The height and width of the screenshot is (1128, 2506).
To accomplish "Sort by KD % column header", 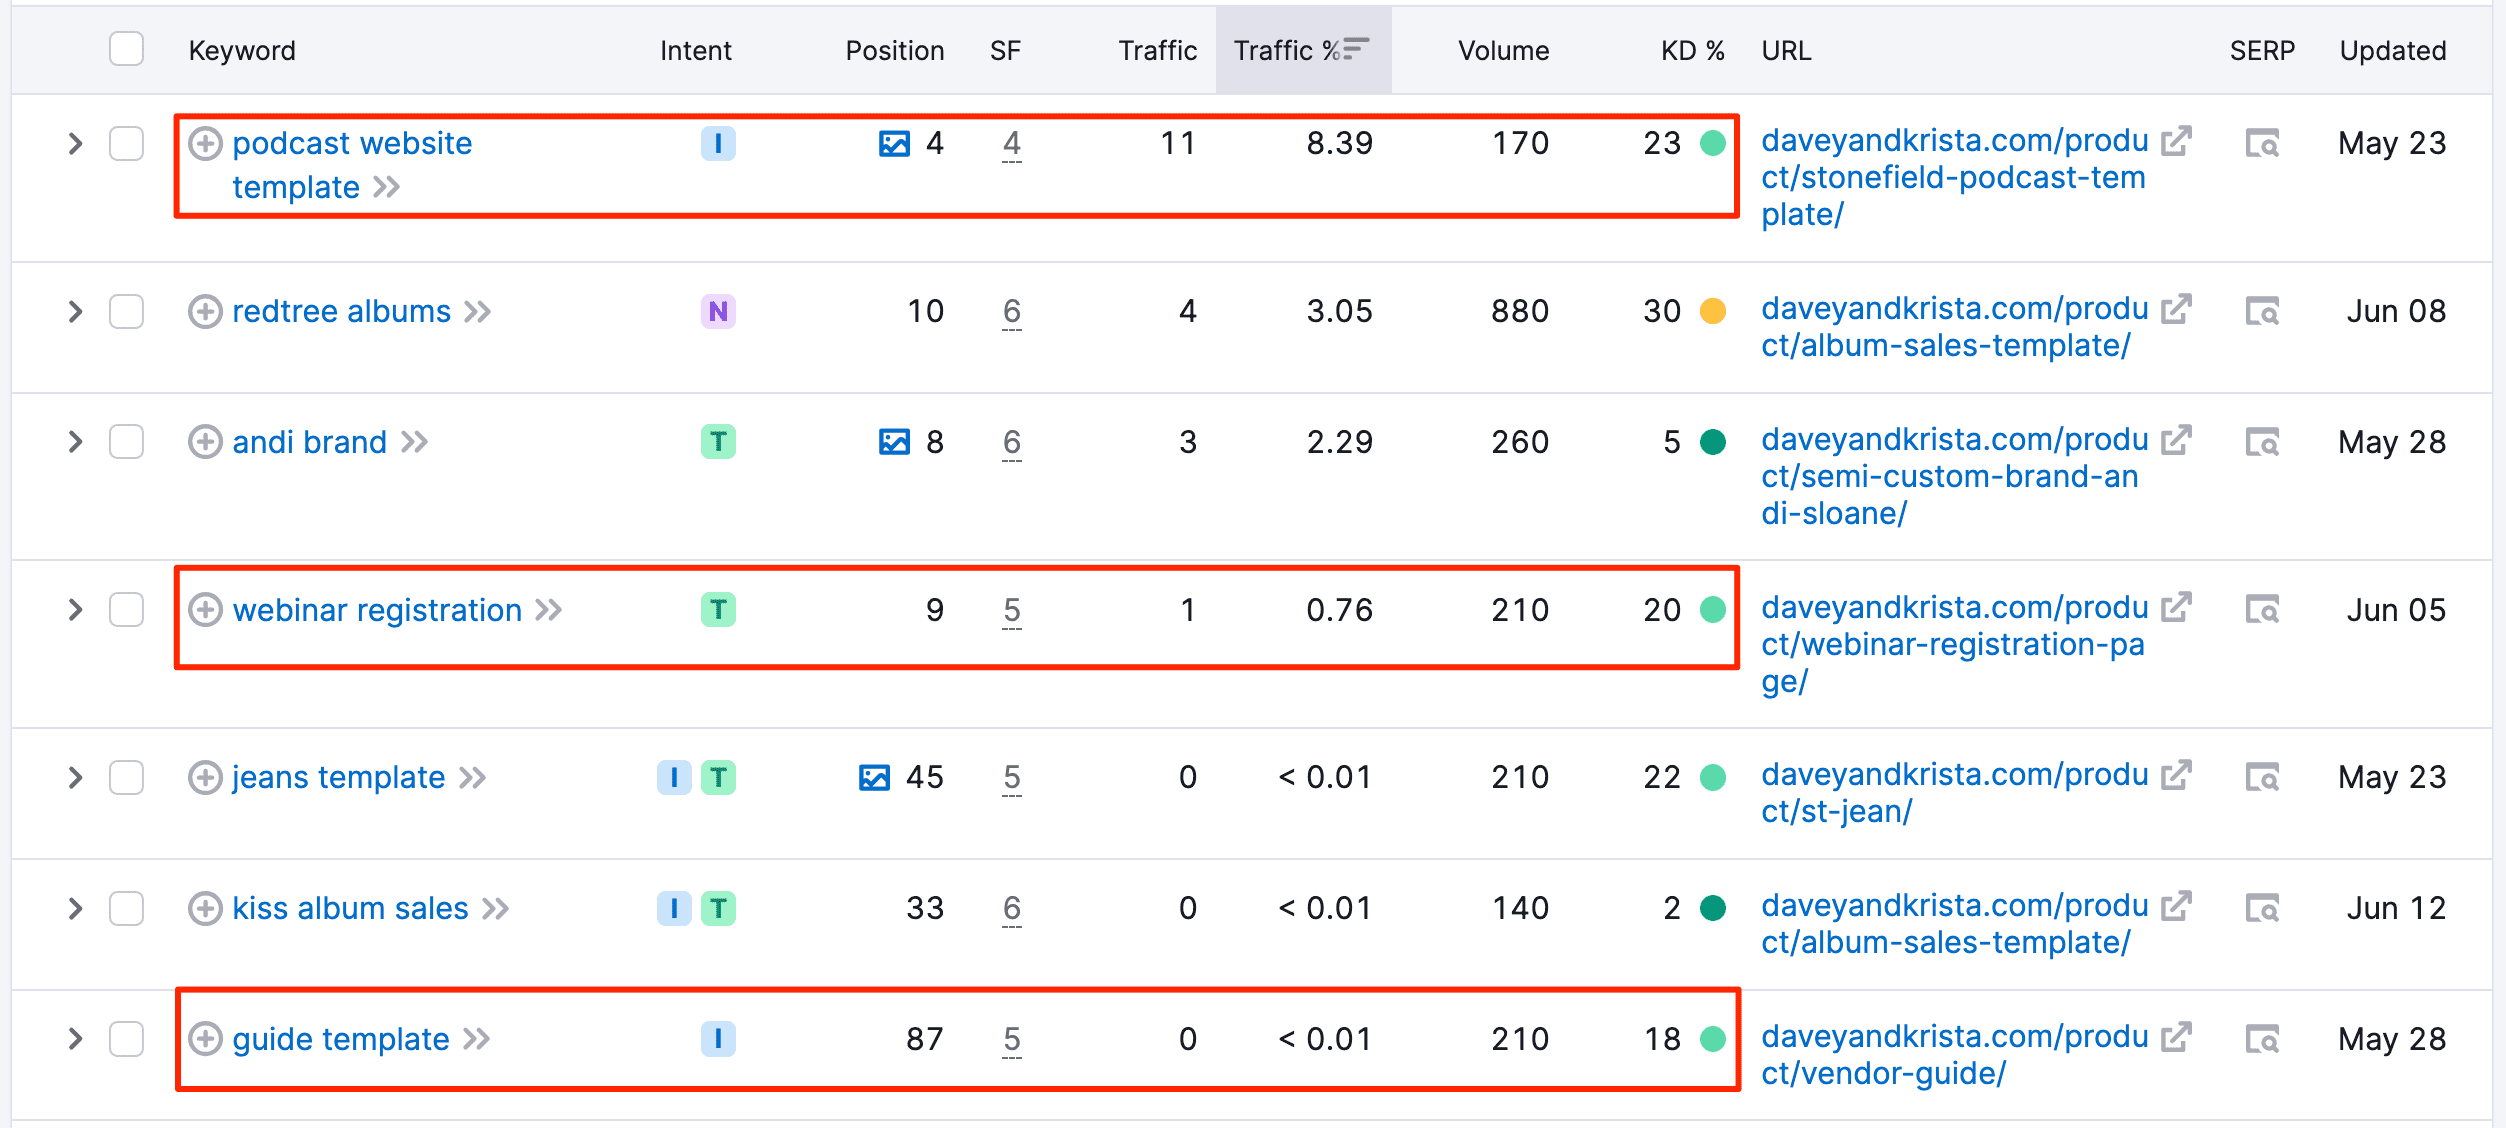I will point(1693,50).
